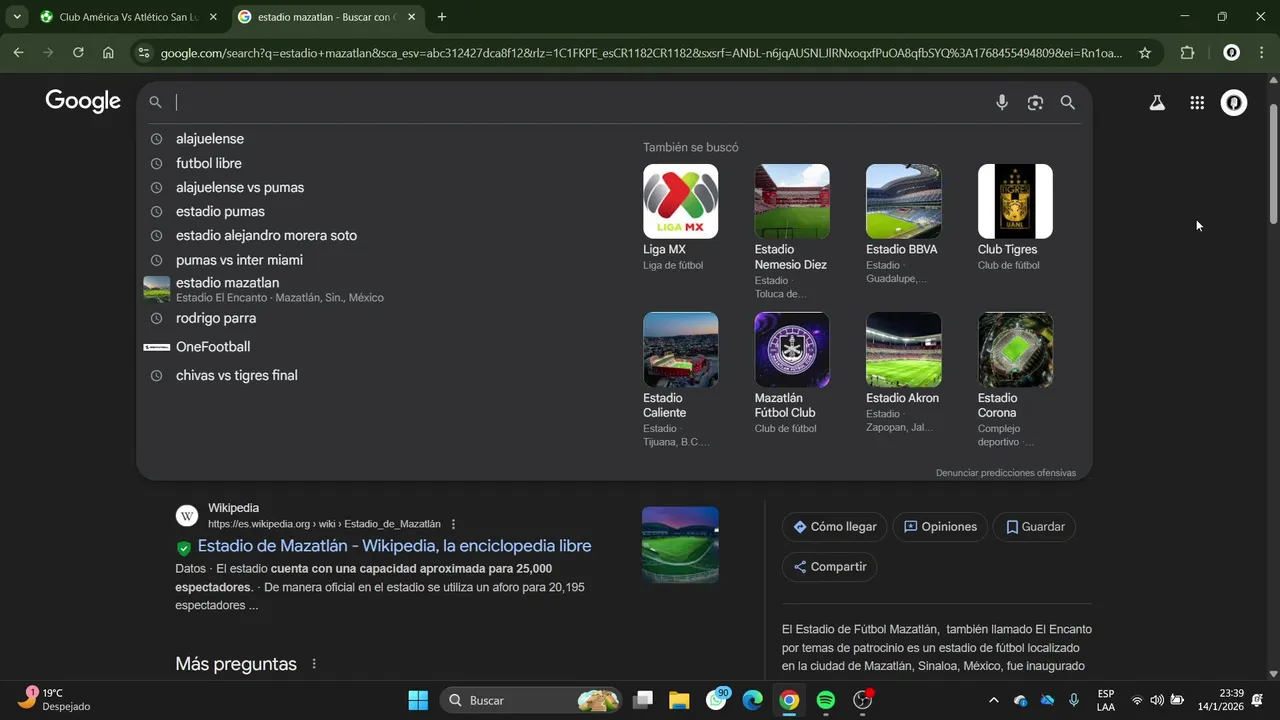
Task: Select suggestion 'alajuelense'
Action: point(209,139)
